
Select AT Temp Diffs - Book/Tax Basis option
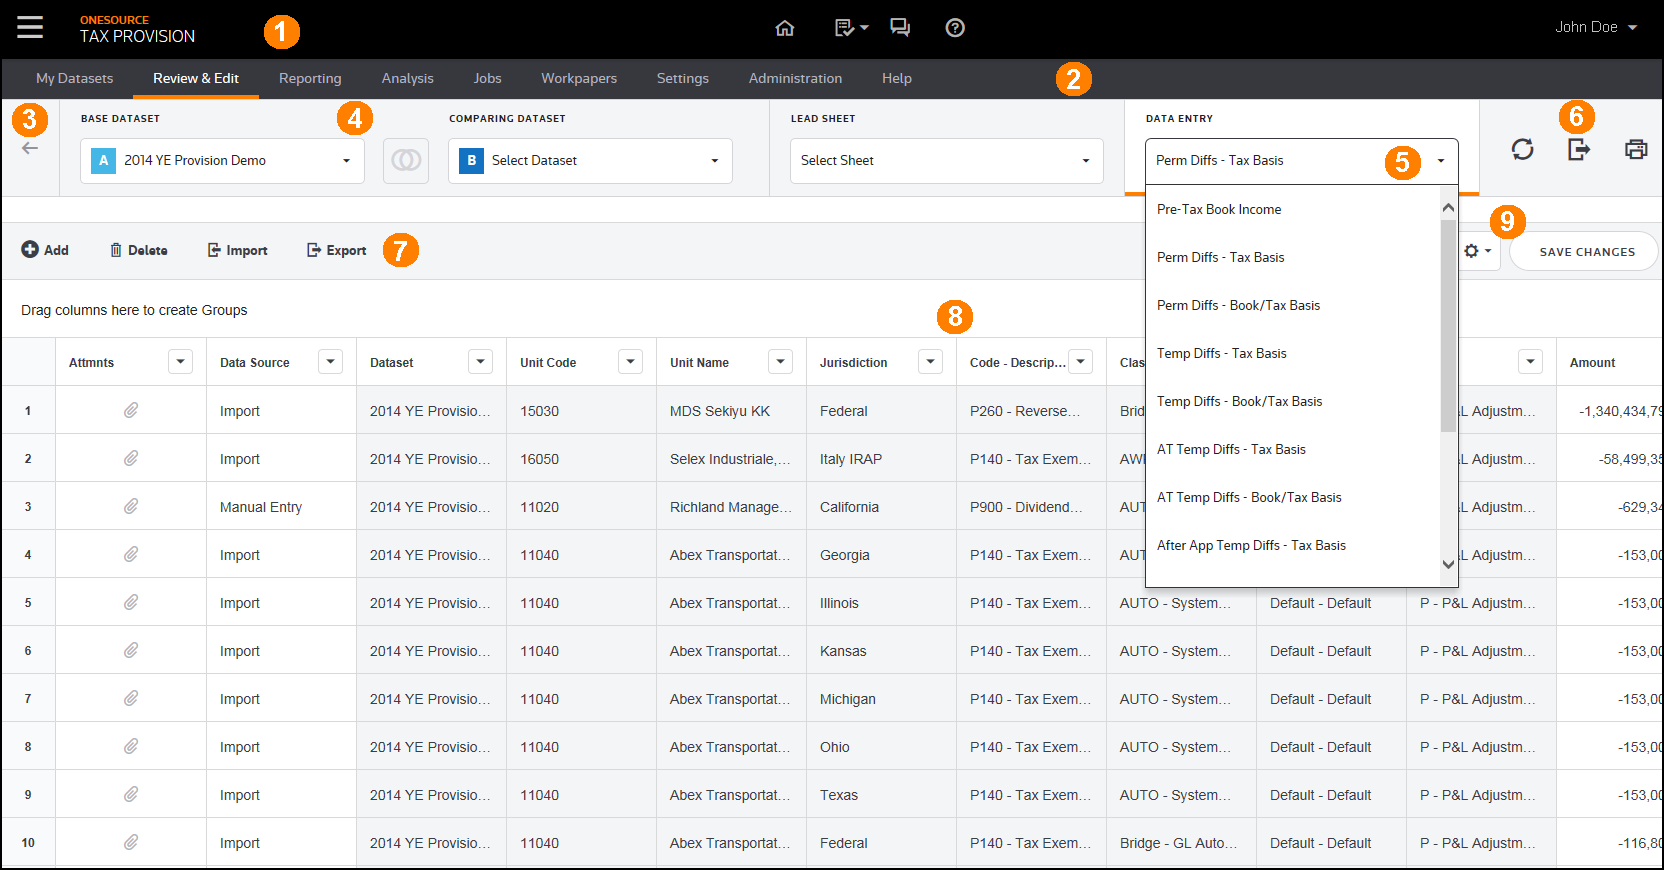1293,497
